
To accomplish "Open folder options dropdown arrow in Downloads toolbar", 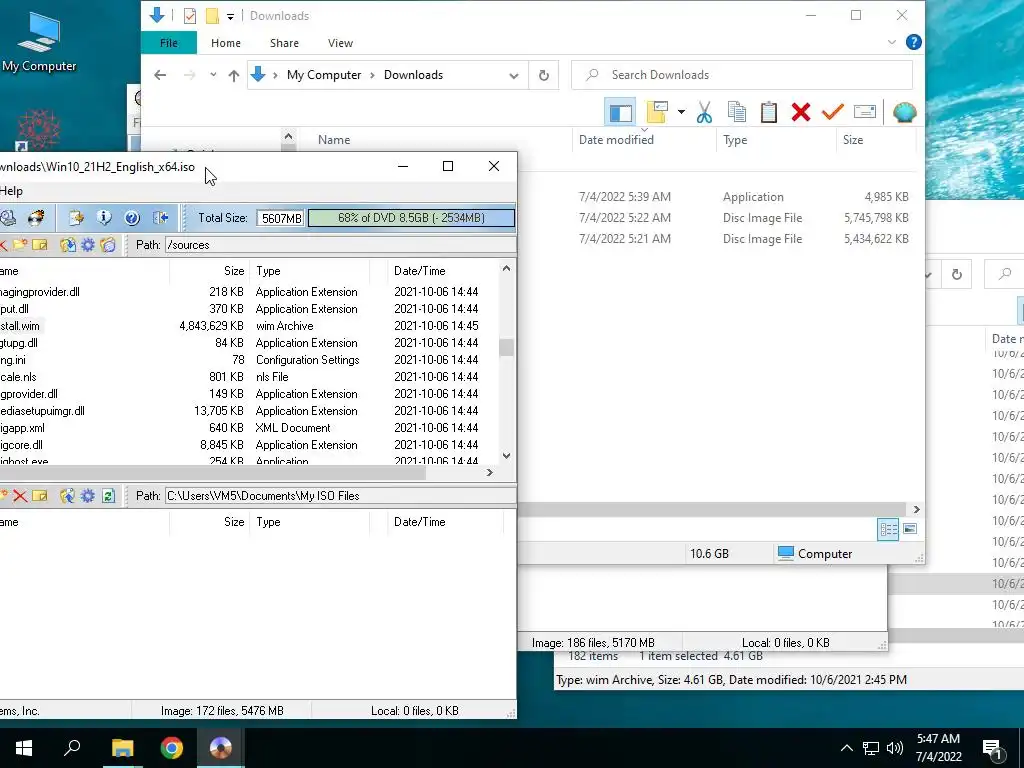I will (x=681, y=112).
